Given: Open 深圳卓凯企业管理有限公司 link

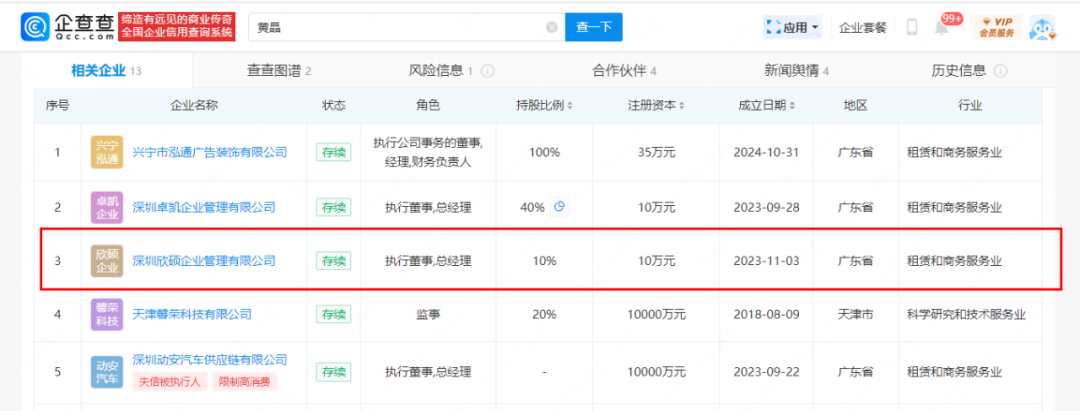Looking at the screenshot, I should 204,207.
